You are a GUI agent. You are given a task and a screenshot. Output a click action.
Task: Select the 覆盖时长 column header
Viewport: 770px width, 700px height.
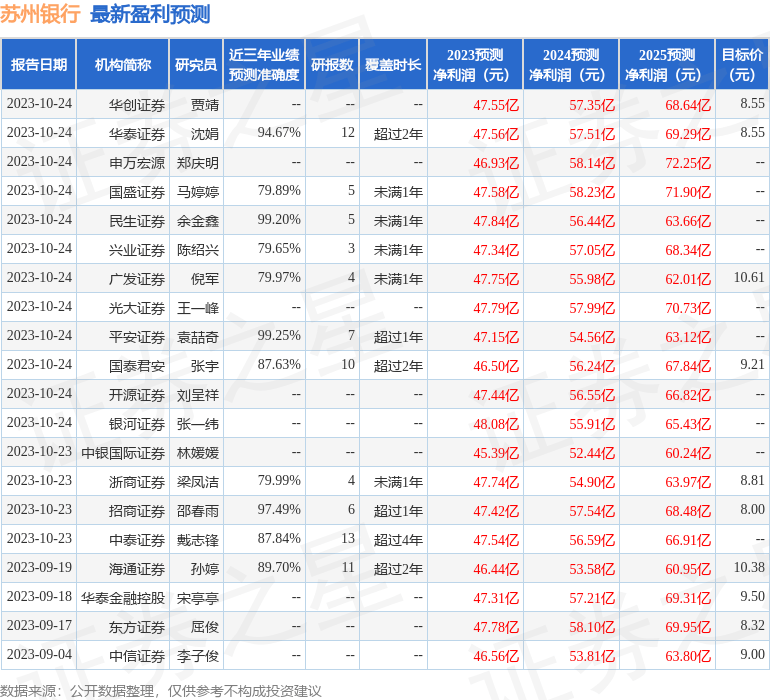[393, 65]
